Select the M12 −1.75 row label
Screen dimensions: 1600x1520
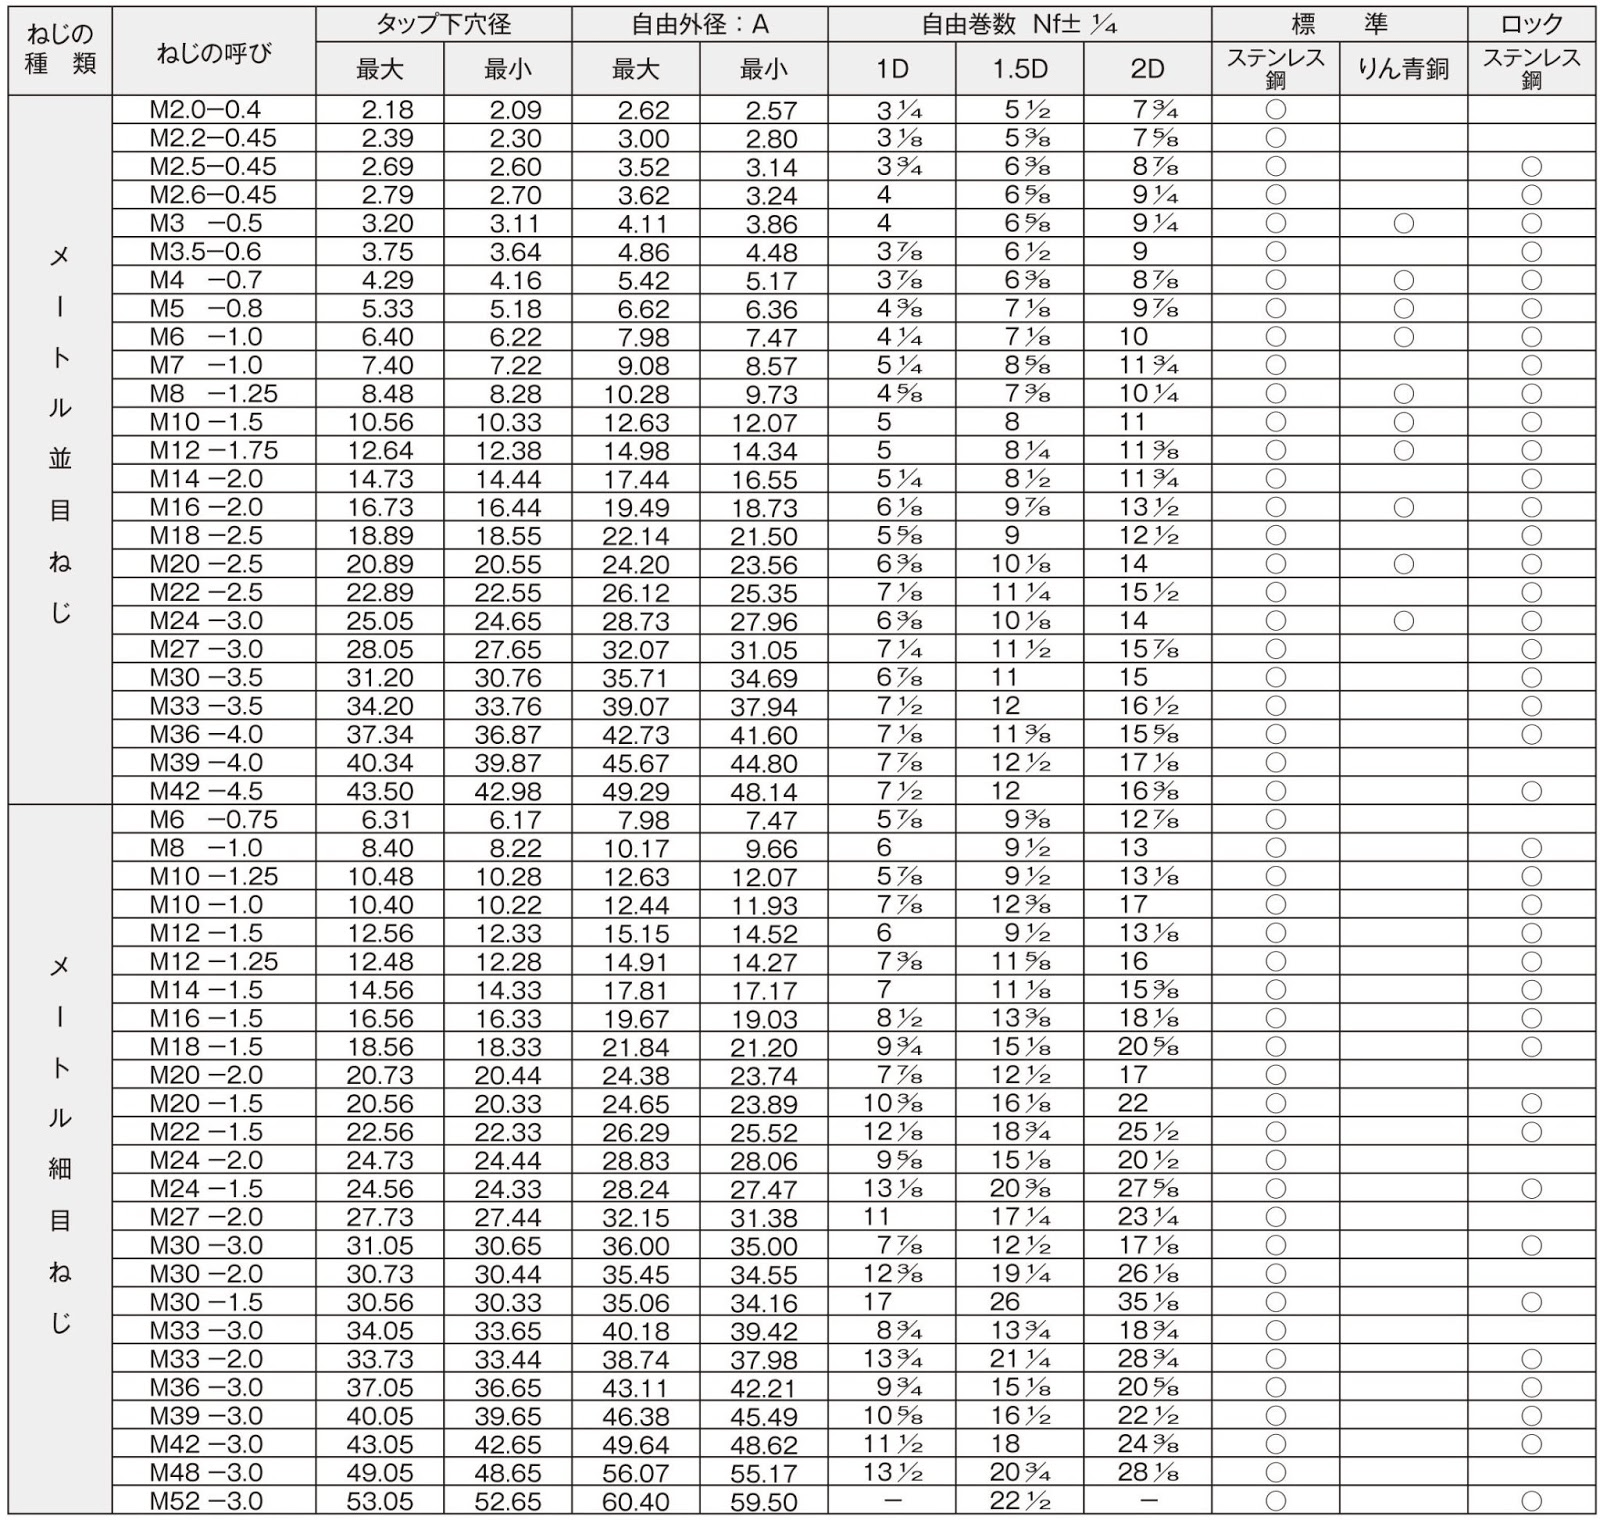point(213,451)
